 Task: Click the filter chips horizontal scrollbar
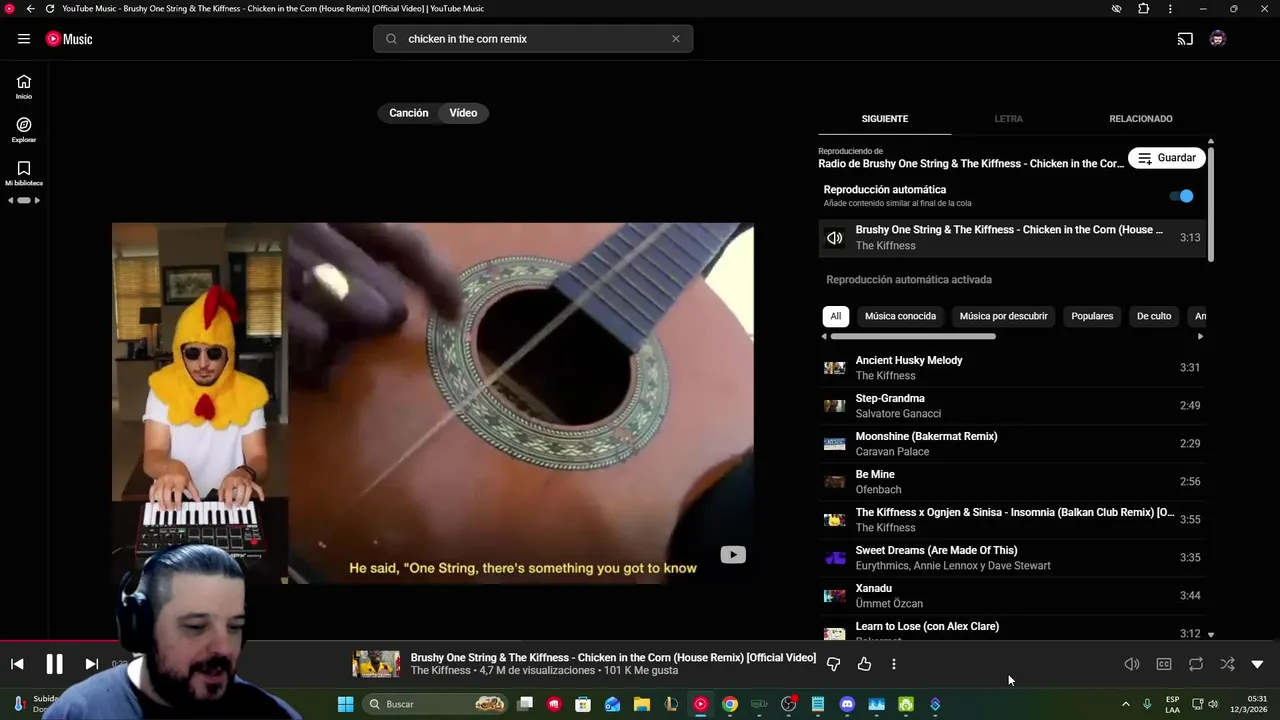913,336
